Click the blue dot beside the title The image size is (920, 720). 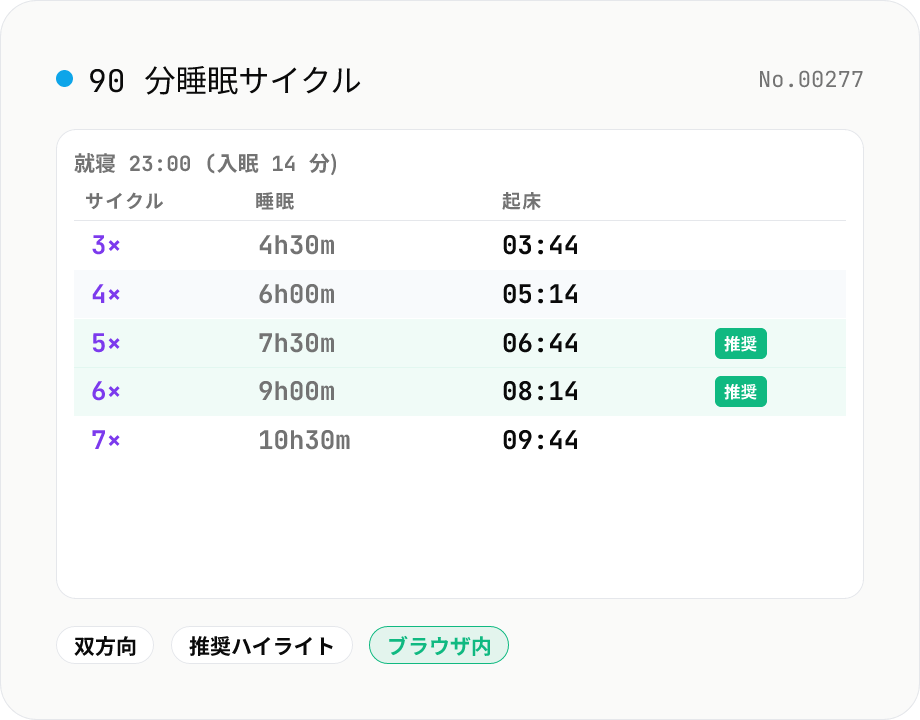tap(65, 79)
